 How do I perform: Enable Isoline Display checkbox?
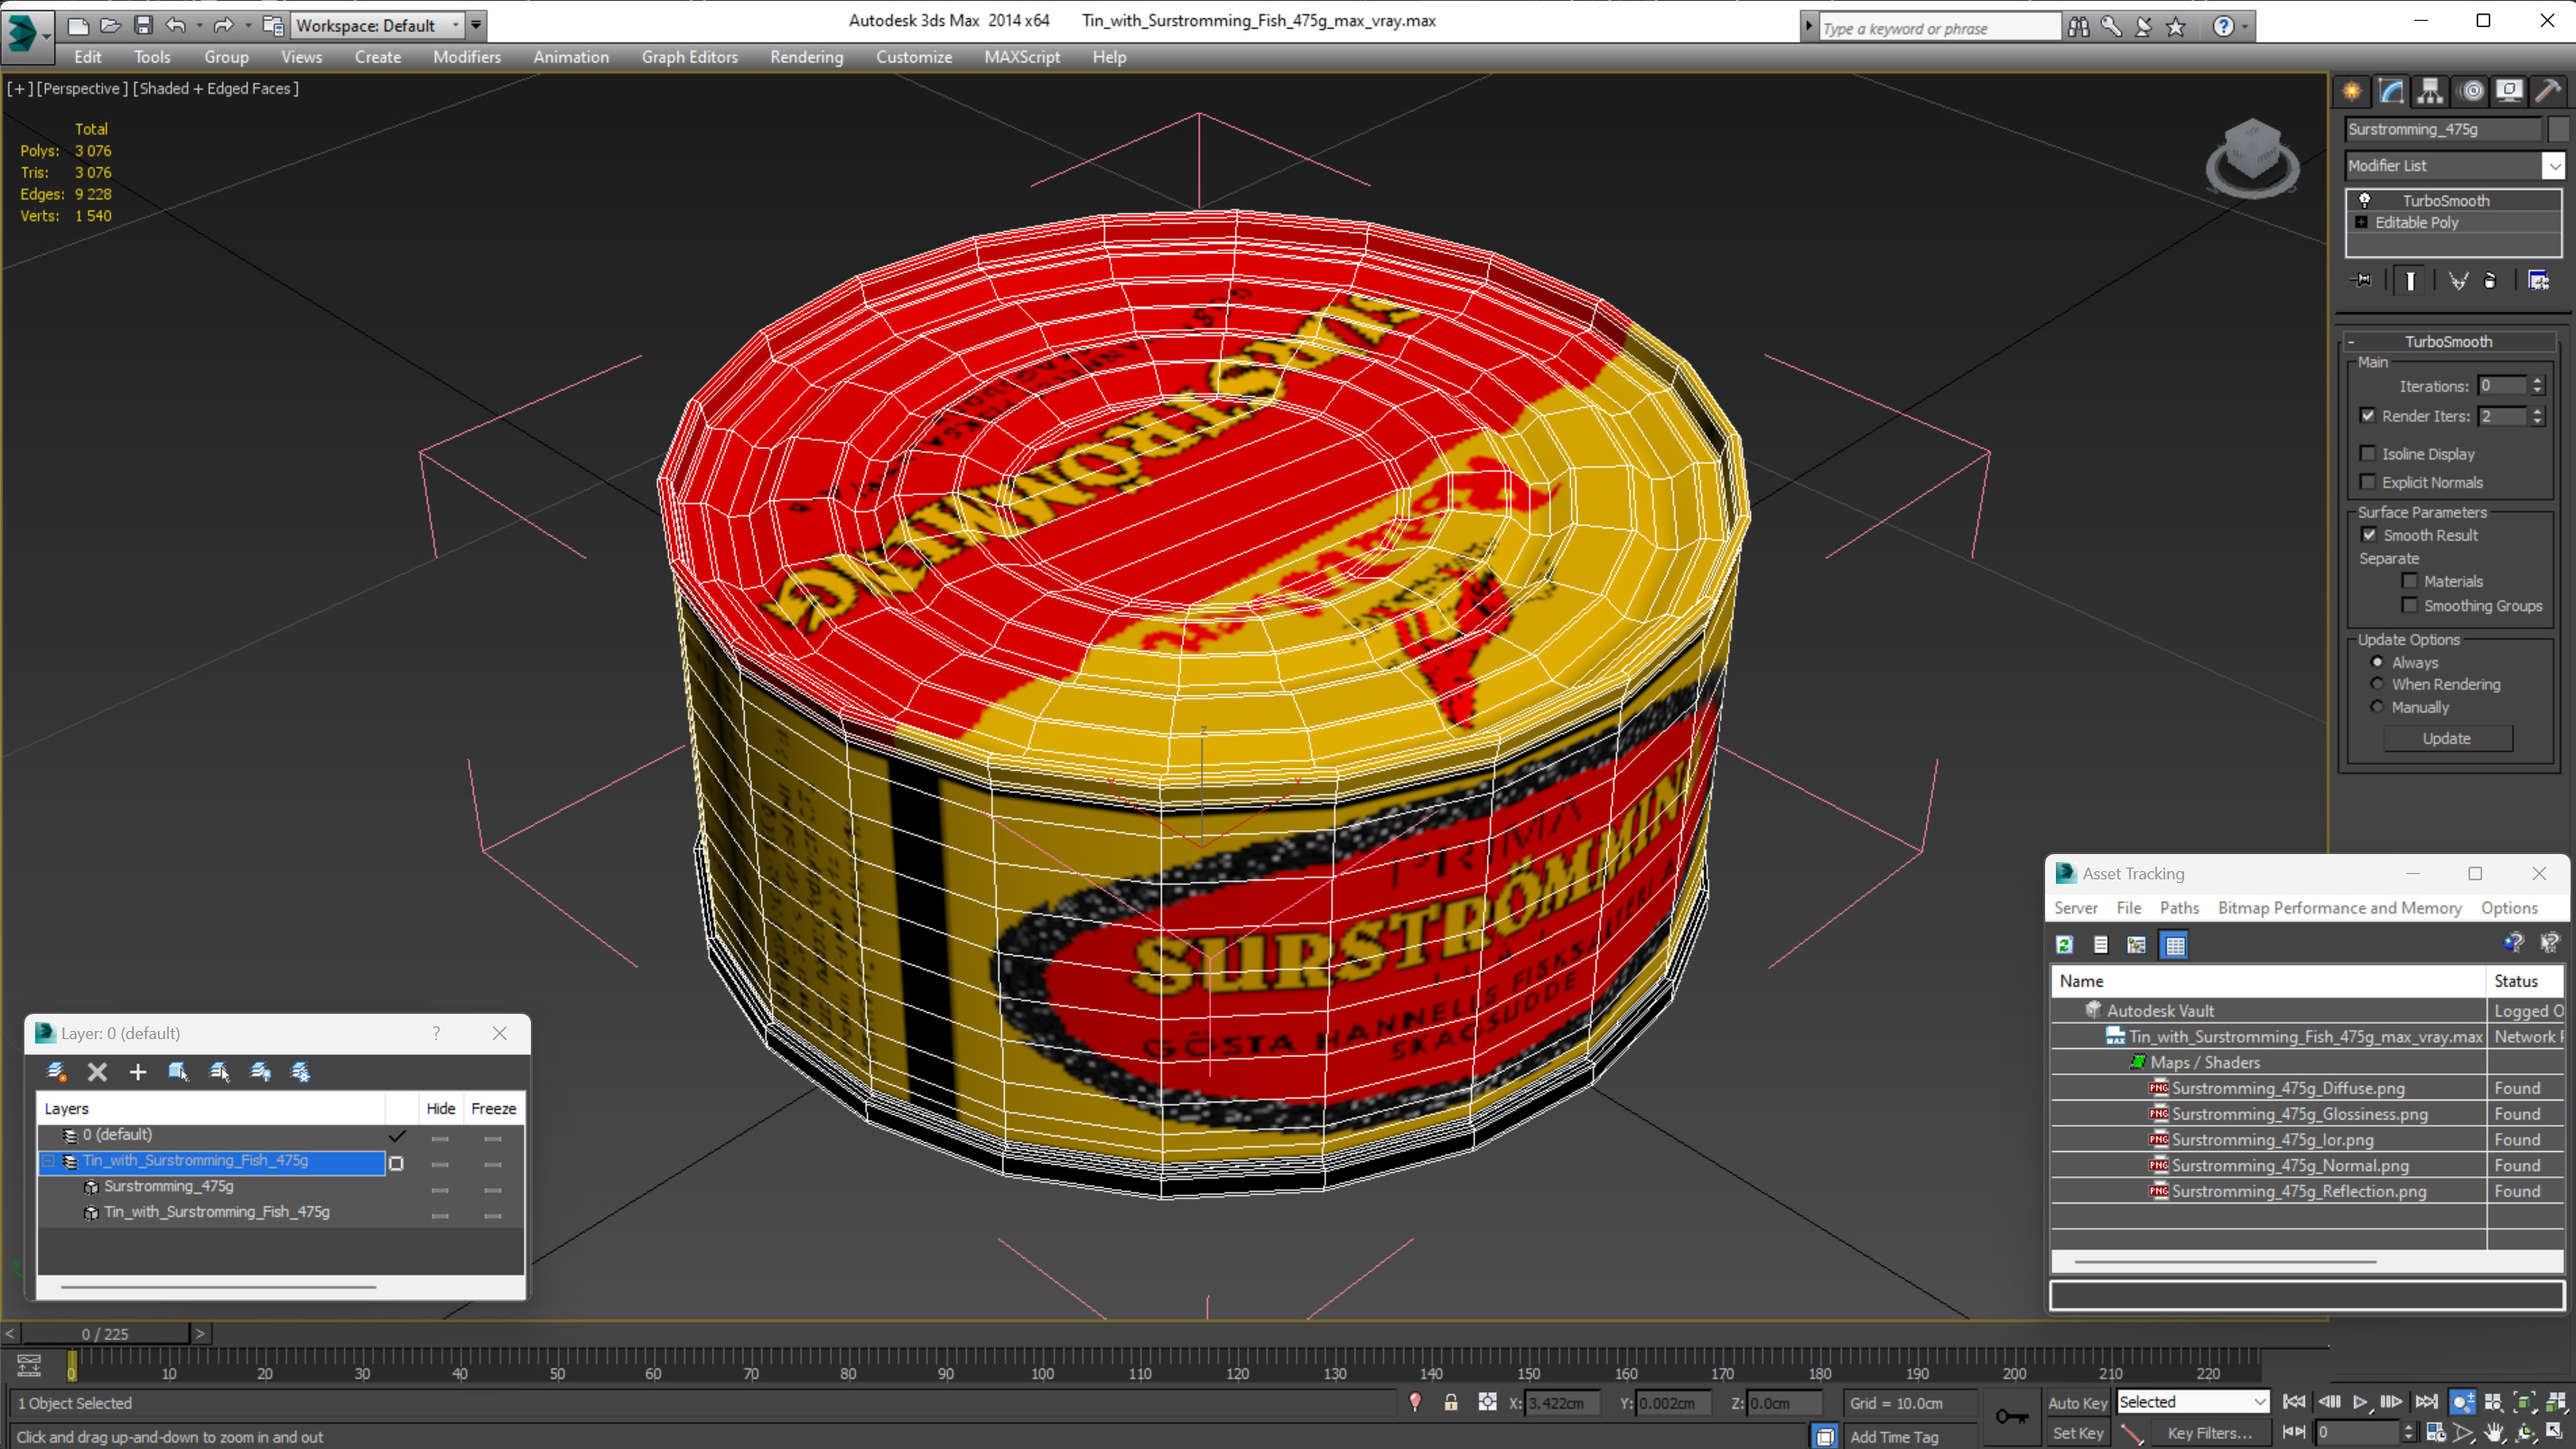[2368, 453]
